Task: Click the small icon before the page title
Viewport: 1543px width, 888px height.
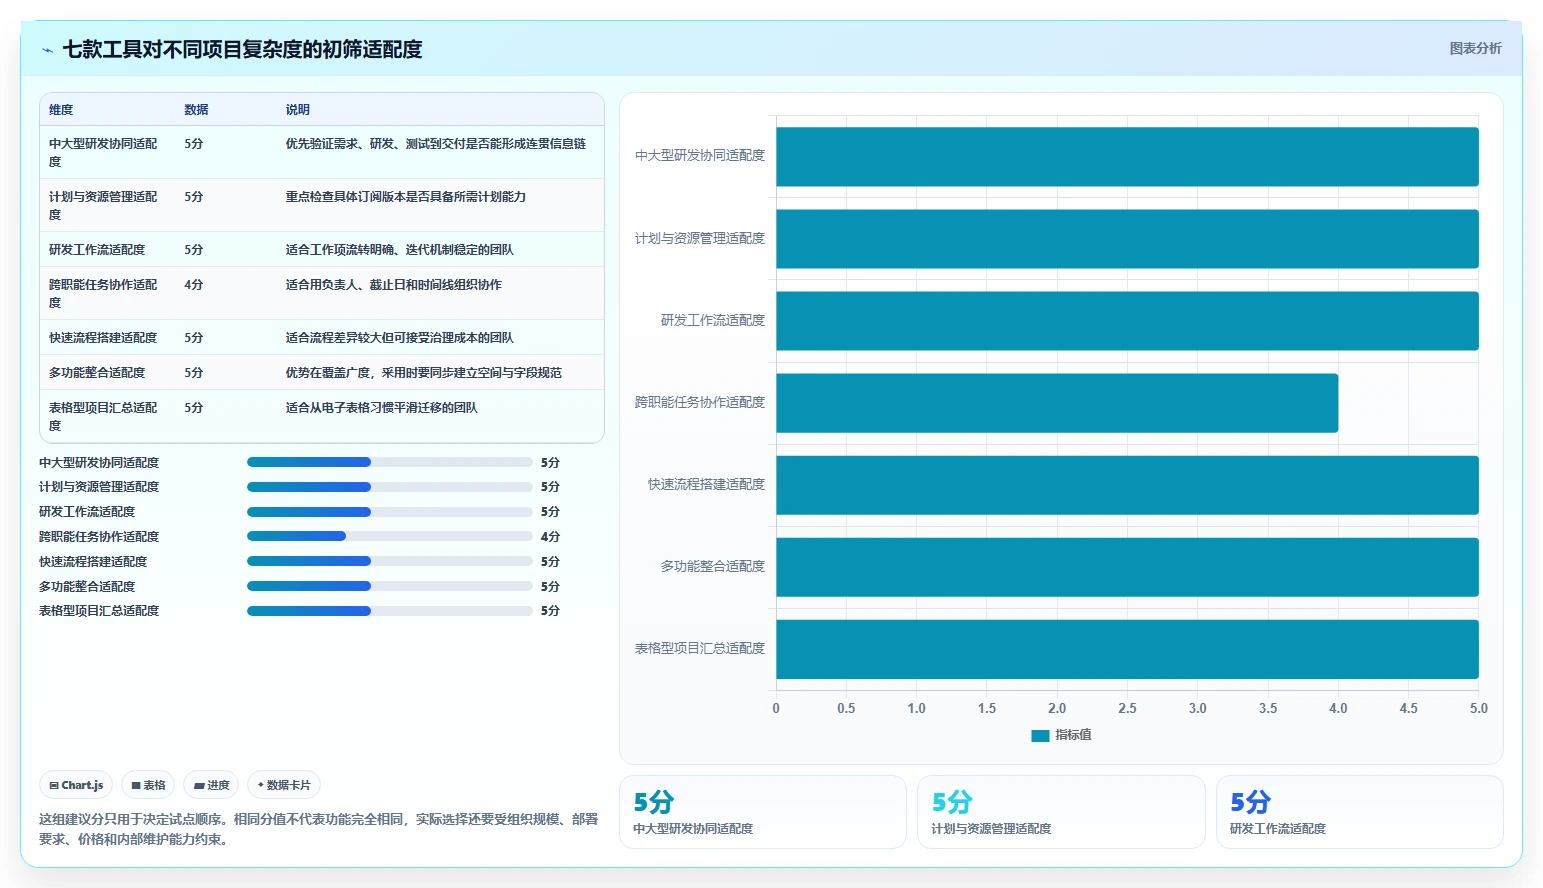Action: coord(47,50)
